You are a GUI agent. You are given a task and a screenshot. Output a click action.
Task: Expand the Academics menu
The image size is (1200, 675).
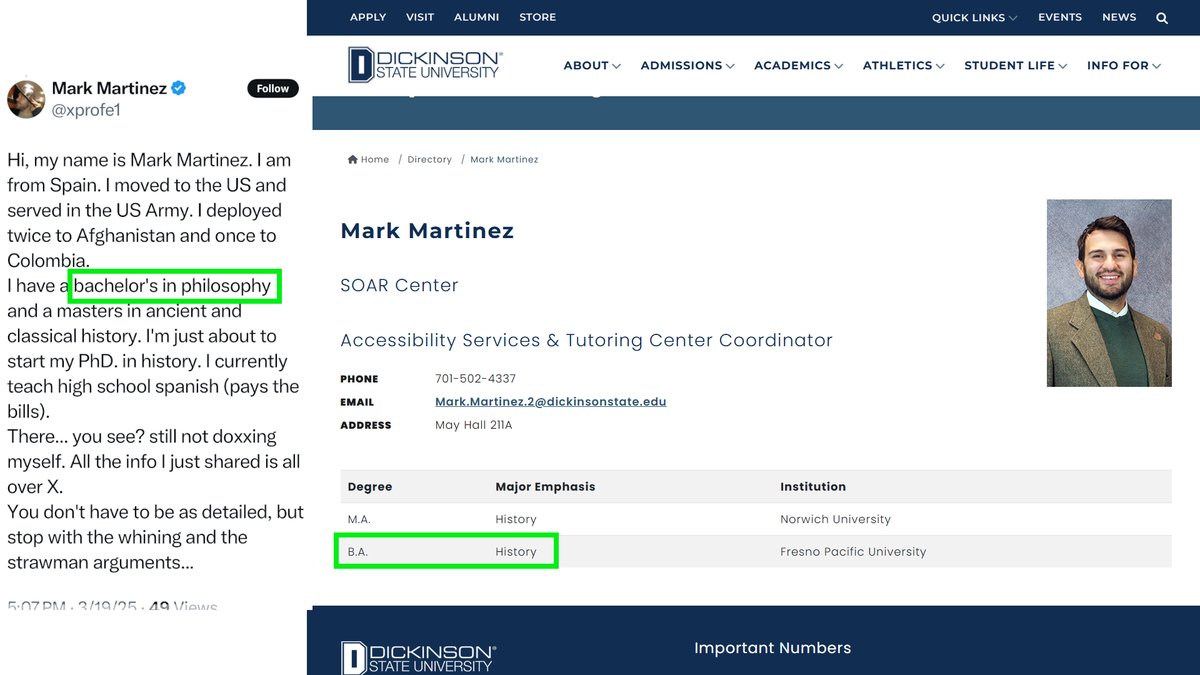point(799,66)
